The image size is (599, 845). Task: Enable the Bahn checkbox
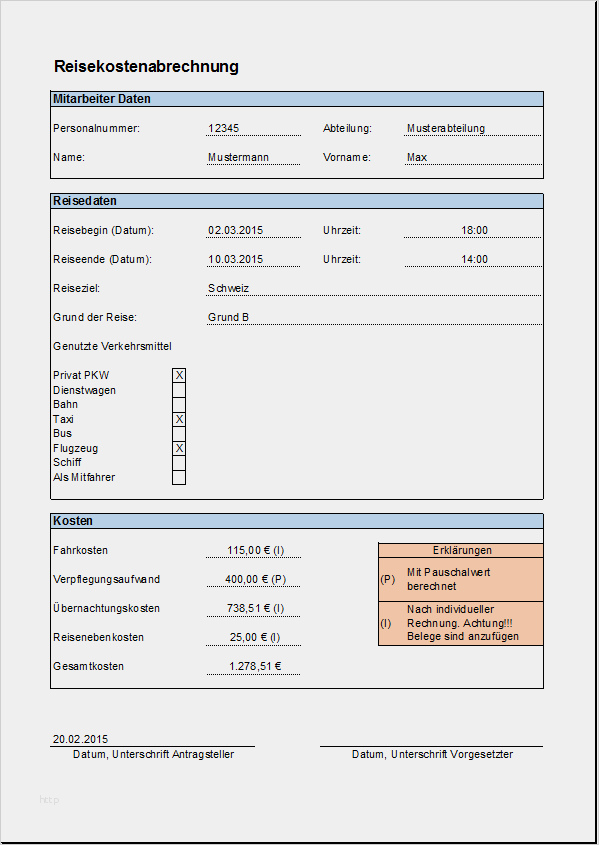[x=179, y=404]
